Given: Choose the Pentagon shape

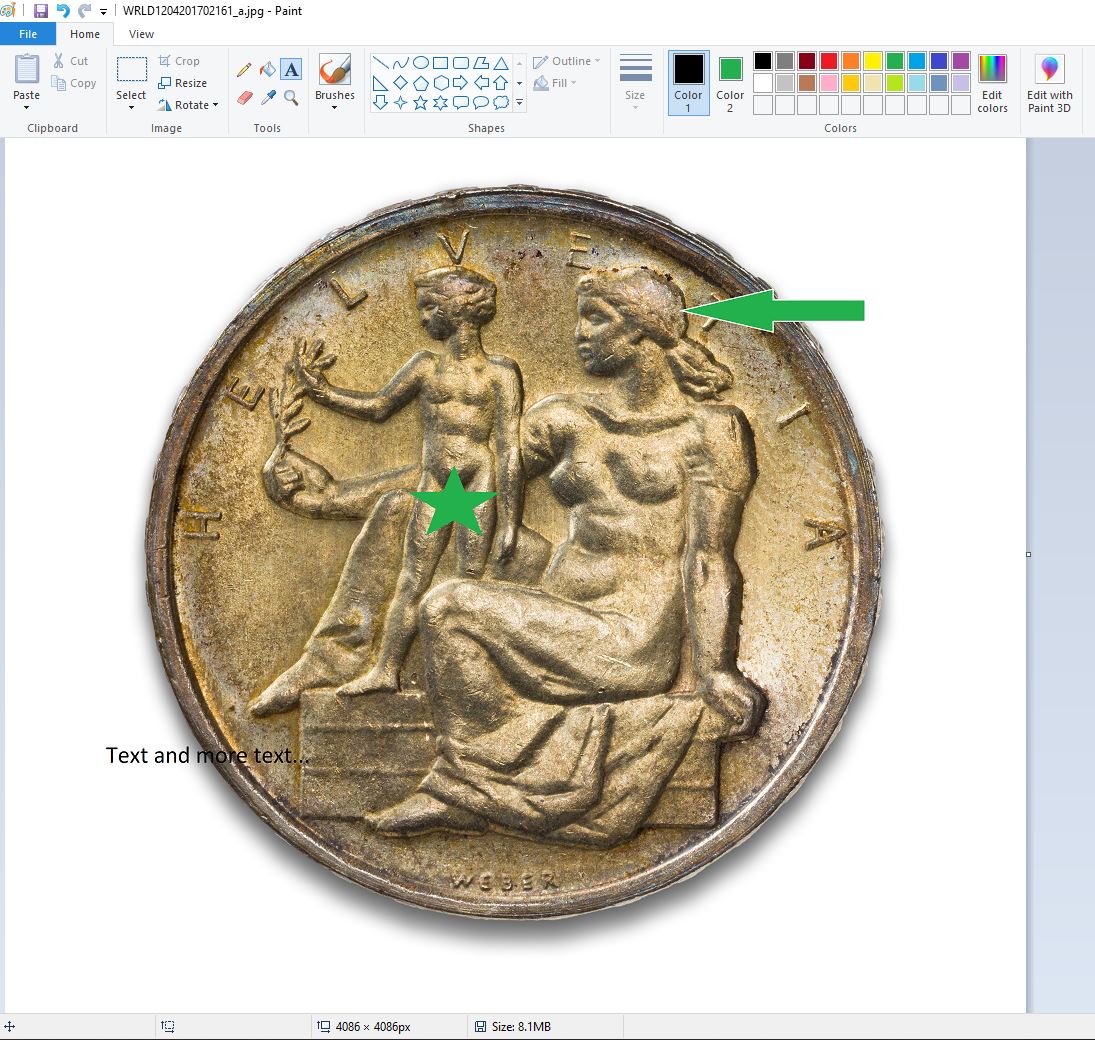Looking at the screenshot, I should (420, 83).
